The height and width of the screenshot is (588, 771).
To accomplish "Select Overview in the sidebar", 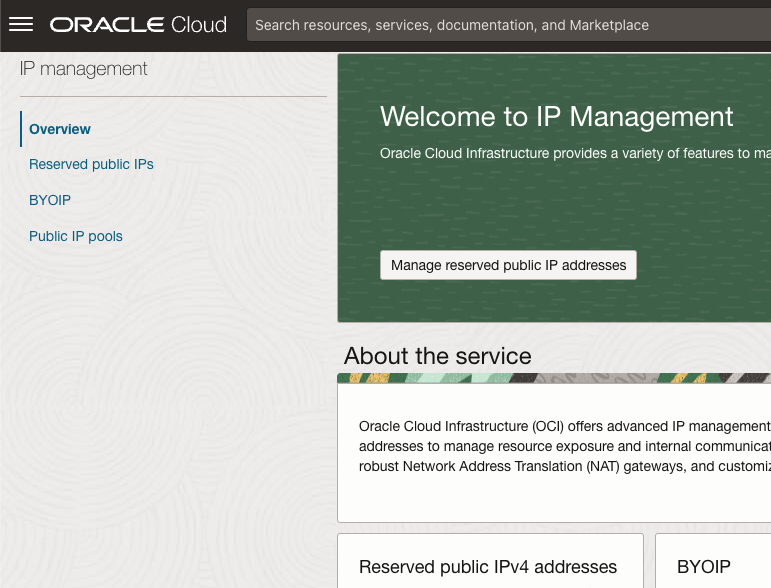I will tap(60, 129).
